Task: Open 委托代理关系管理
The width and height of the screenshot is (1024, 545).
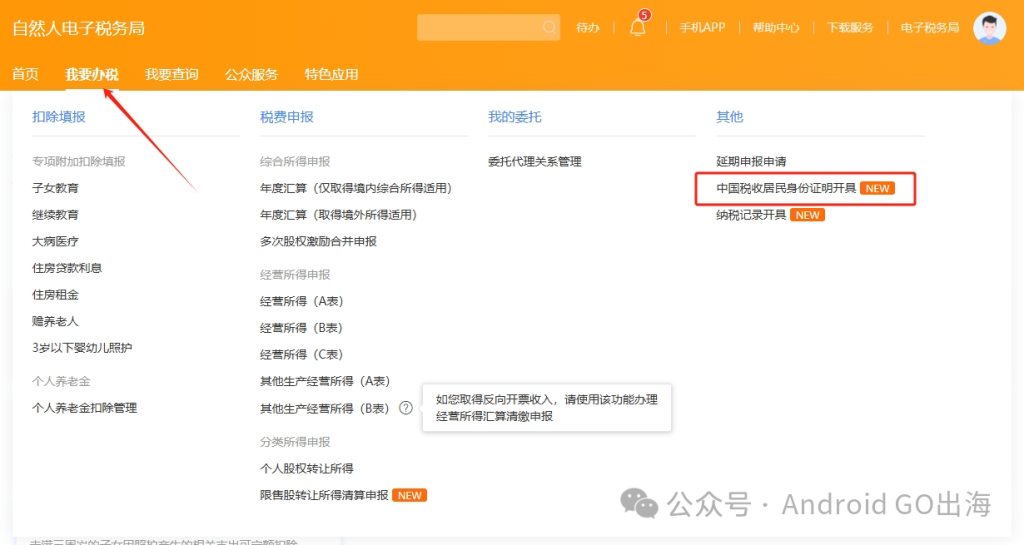Action: (535, 161)
